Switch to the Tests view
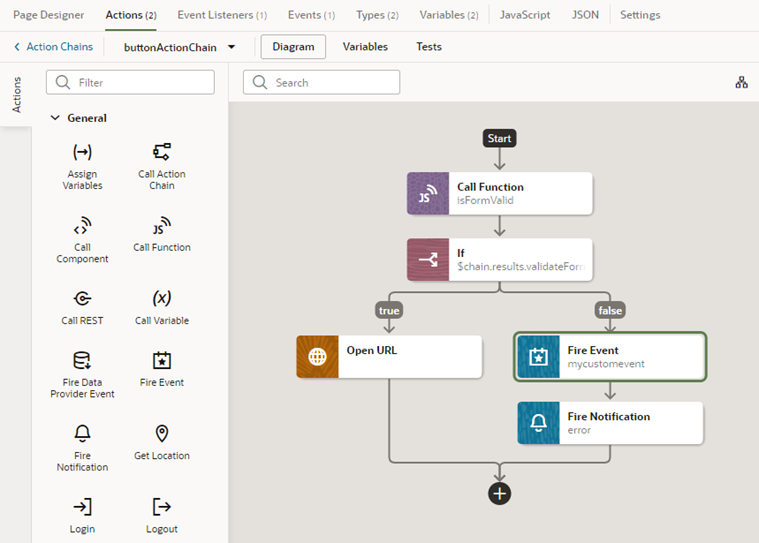Image resolution: width=759 pixels, height=543 pixels. pyautogui.click(x=429, y=46)
